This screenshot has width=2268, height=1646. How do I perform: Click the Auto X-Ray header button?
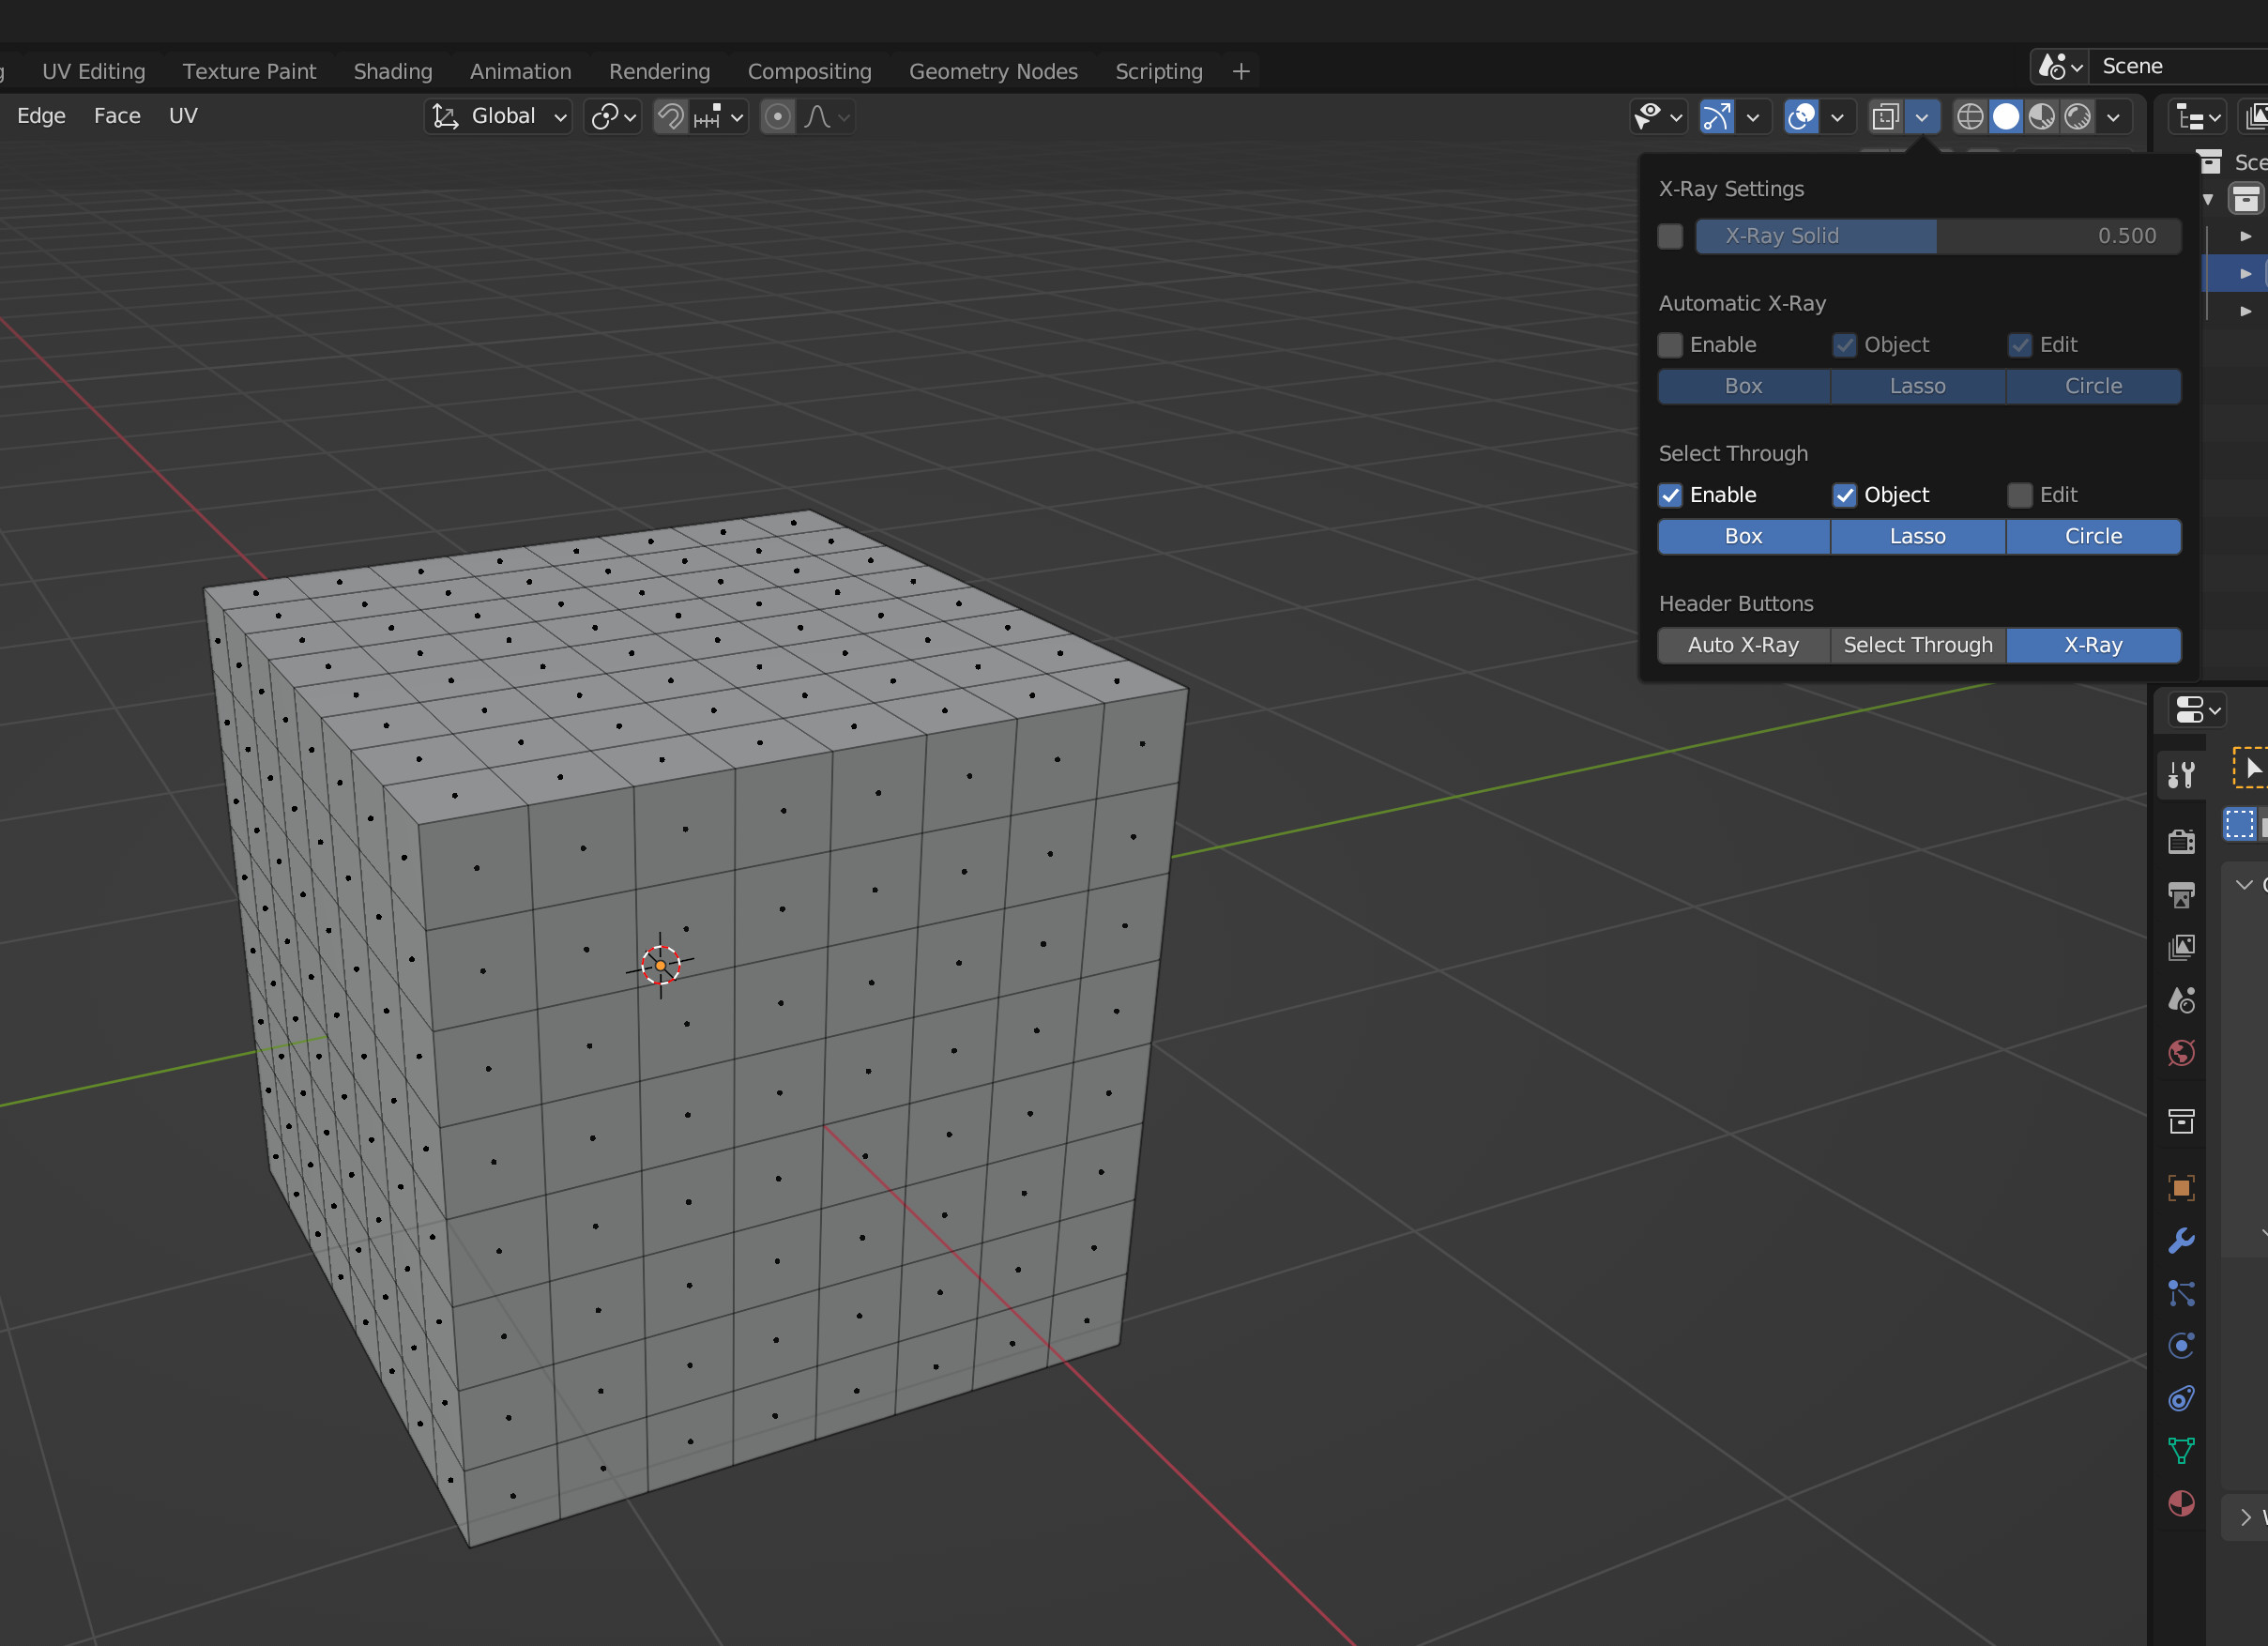click(1743, 645)
